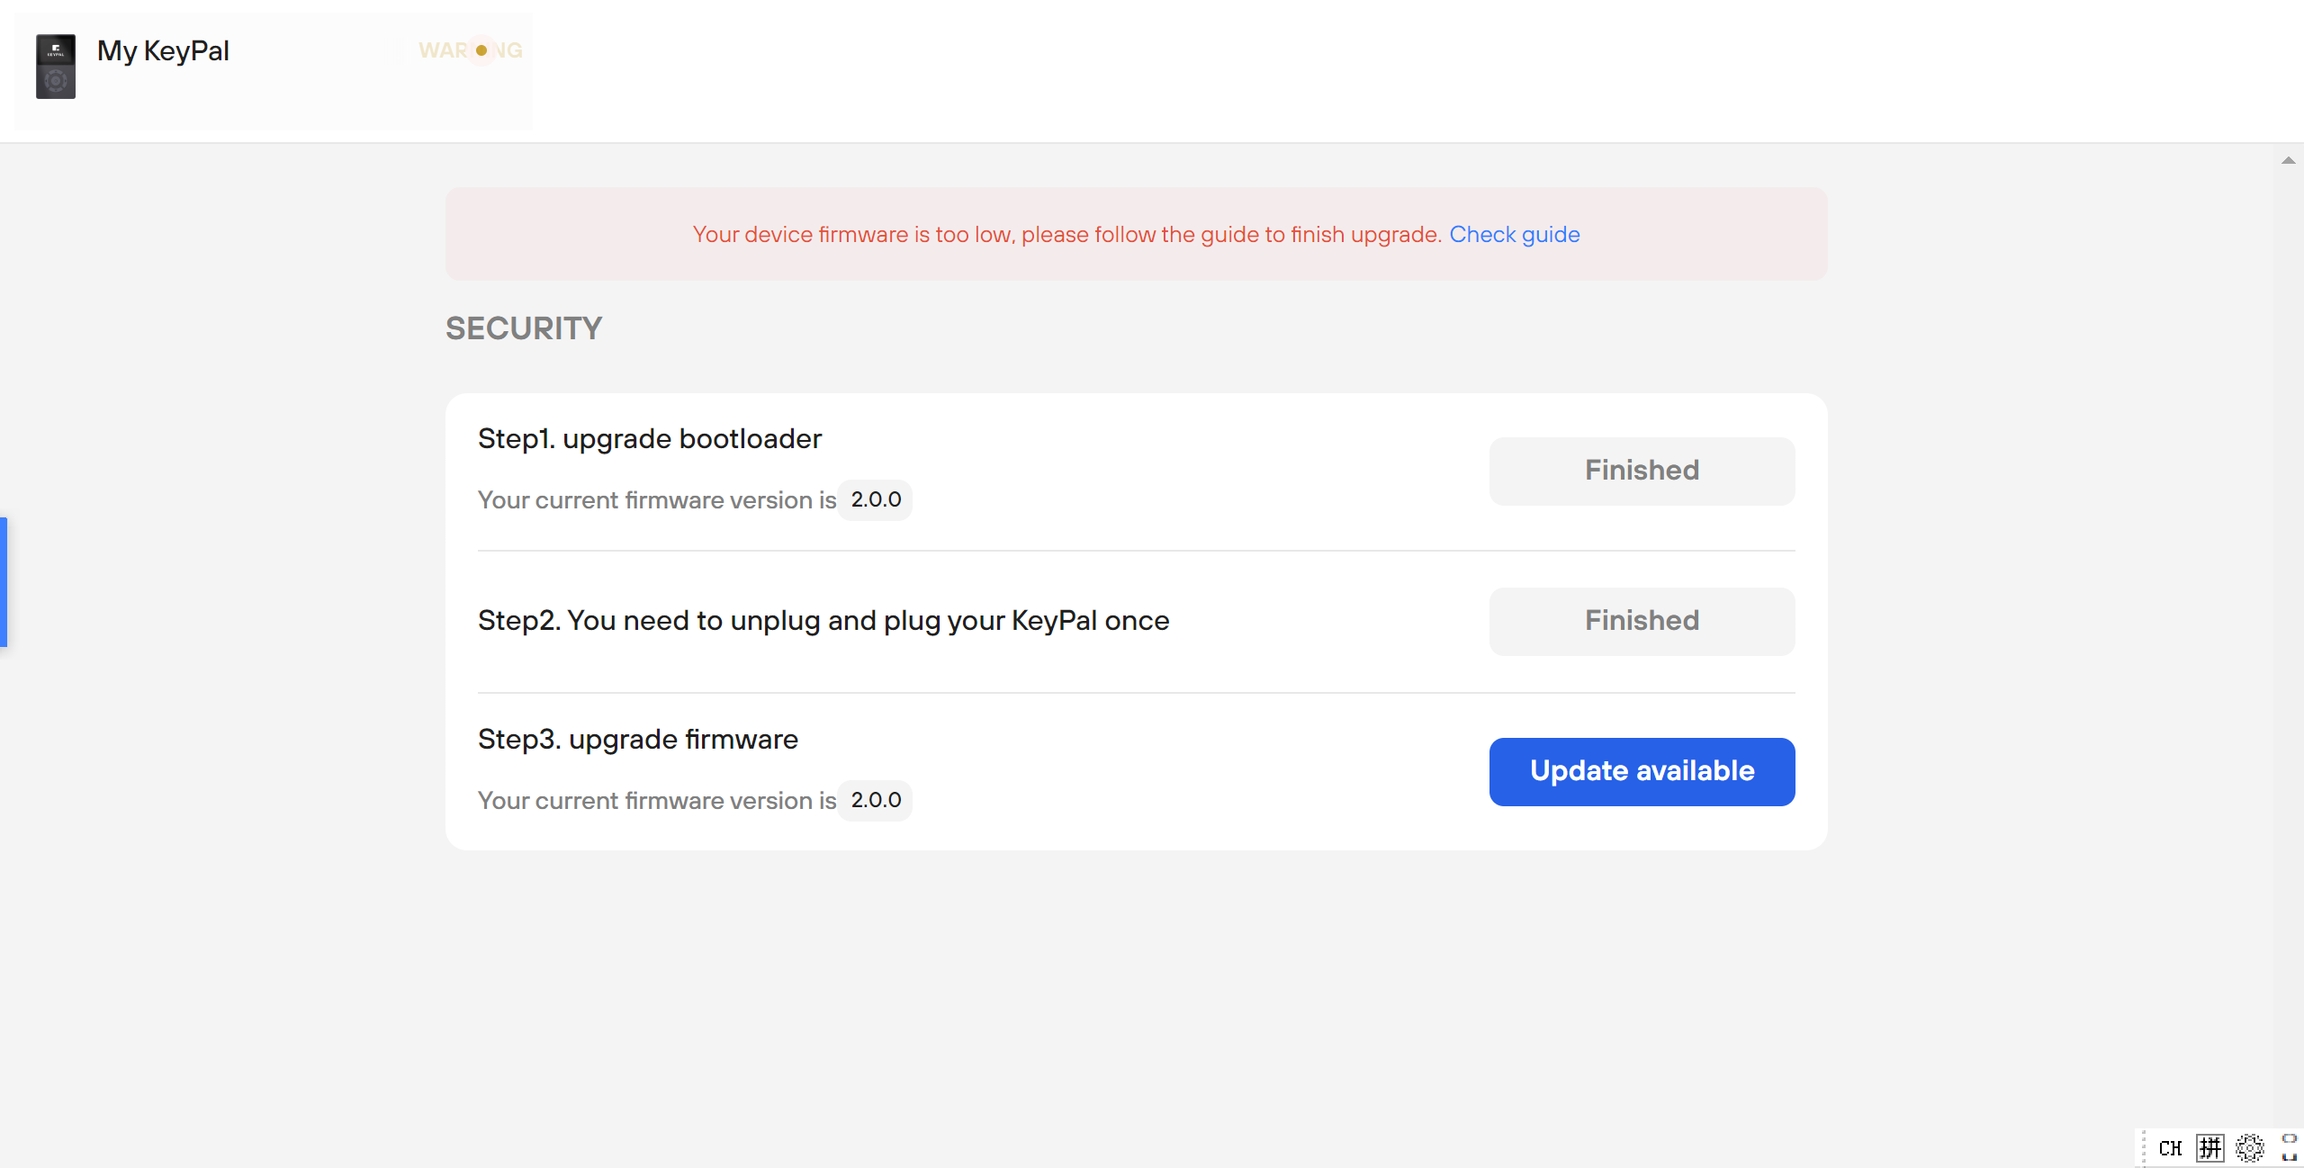Screen dimensions: 2304x1168
Task: Toggle the Pinyin input mode icon
Action: (x=2210, y=1148)
